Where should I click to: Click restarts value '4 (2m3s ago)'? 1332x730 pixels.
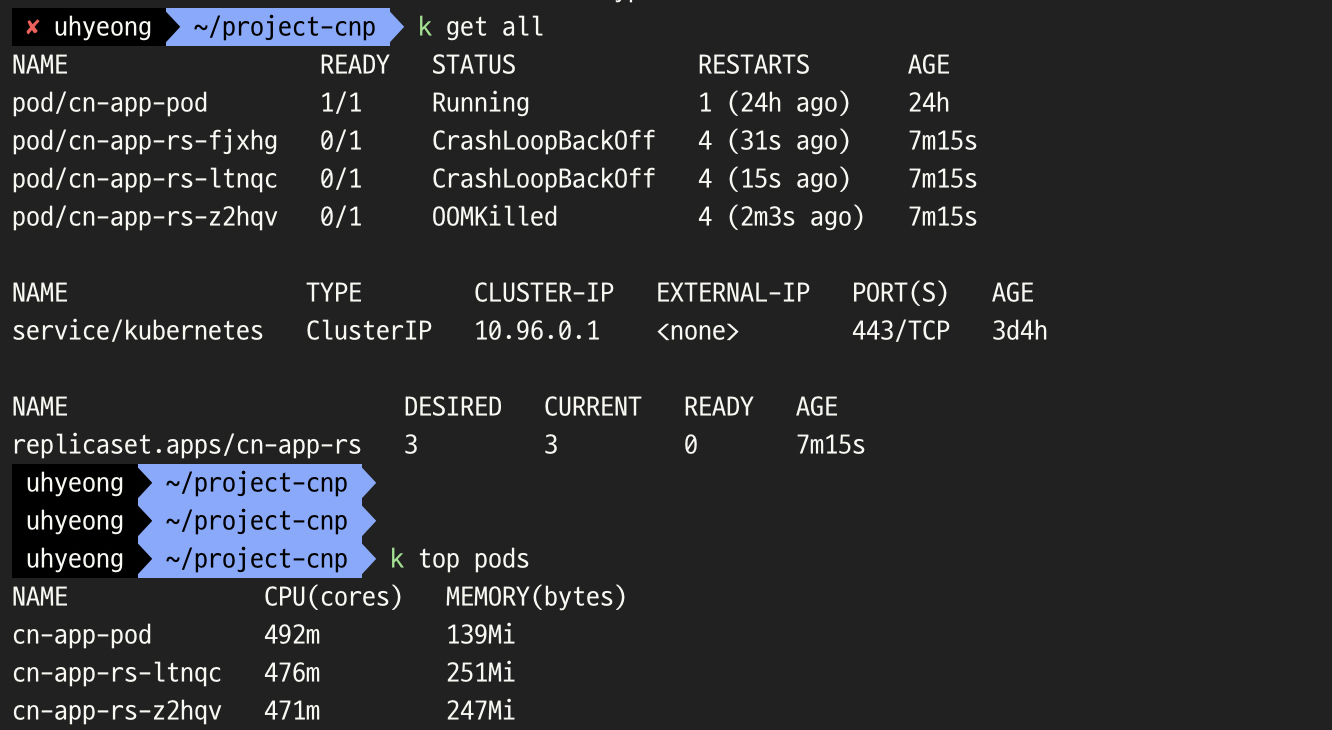[x=781, y=217]
